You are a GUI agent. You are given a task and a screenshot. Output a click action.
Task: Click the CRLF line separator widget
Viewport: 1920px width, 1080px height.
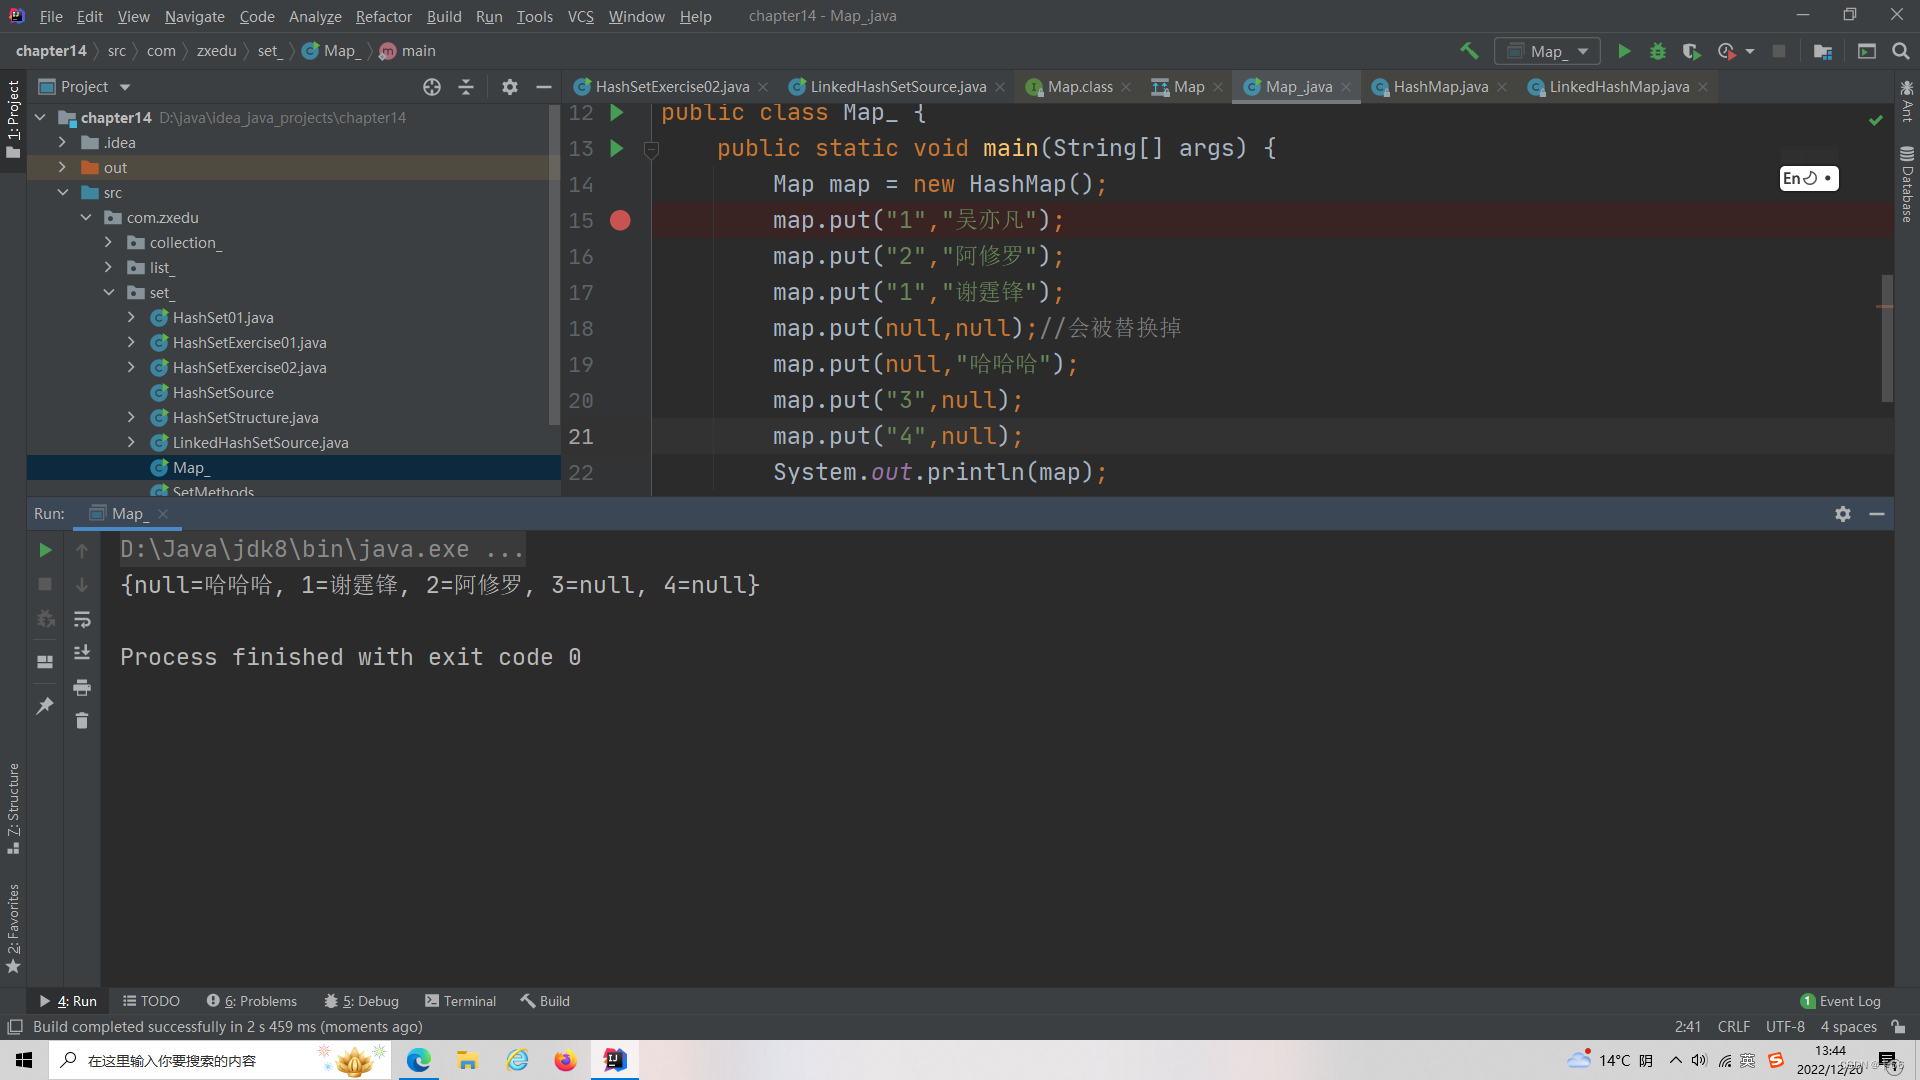tap(1733, 1027)
